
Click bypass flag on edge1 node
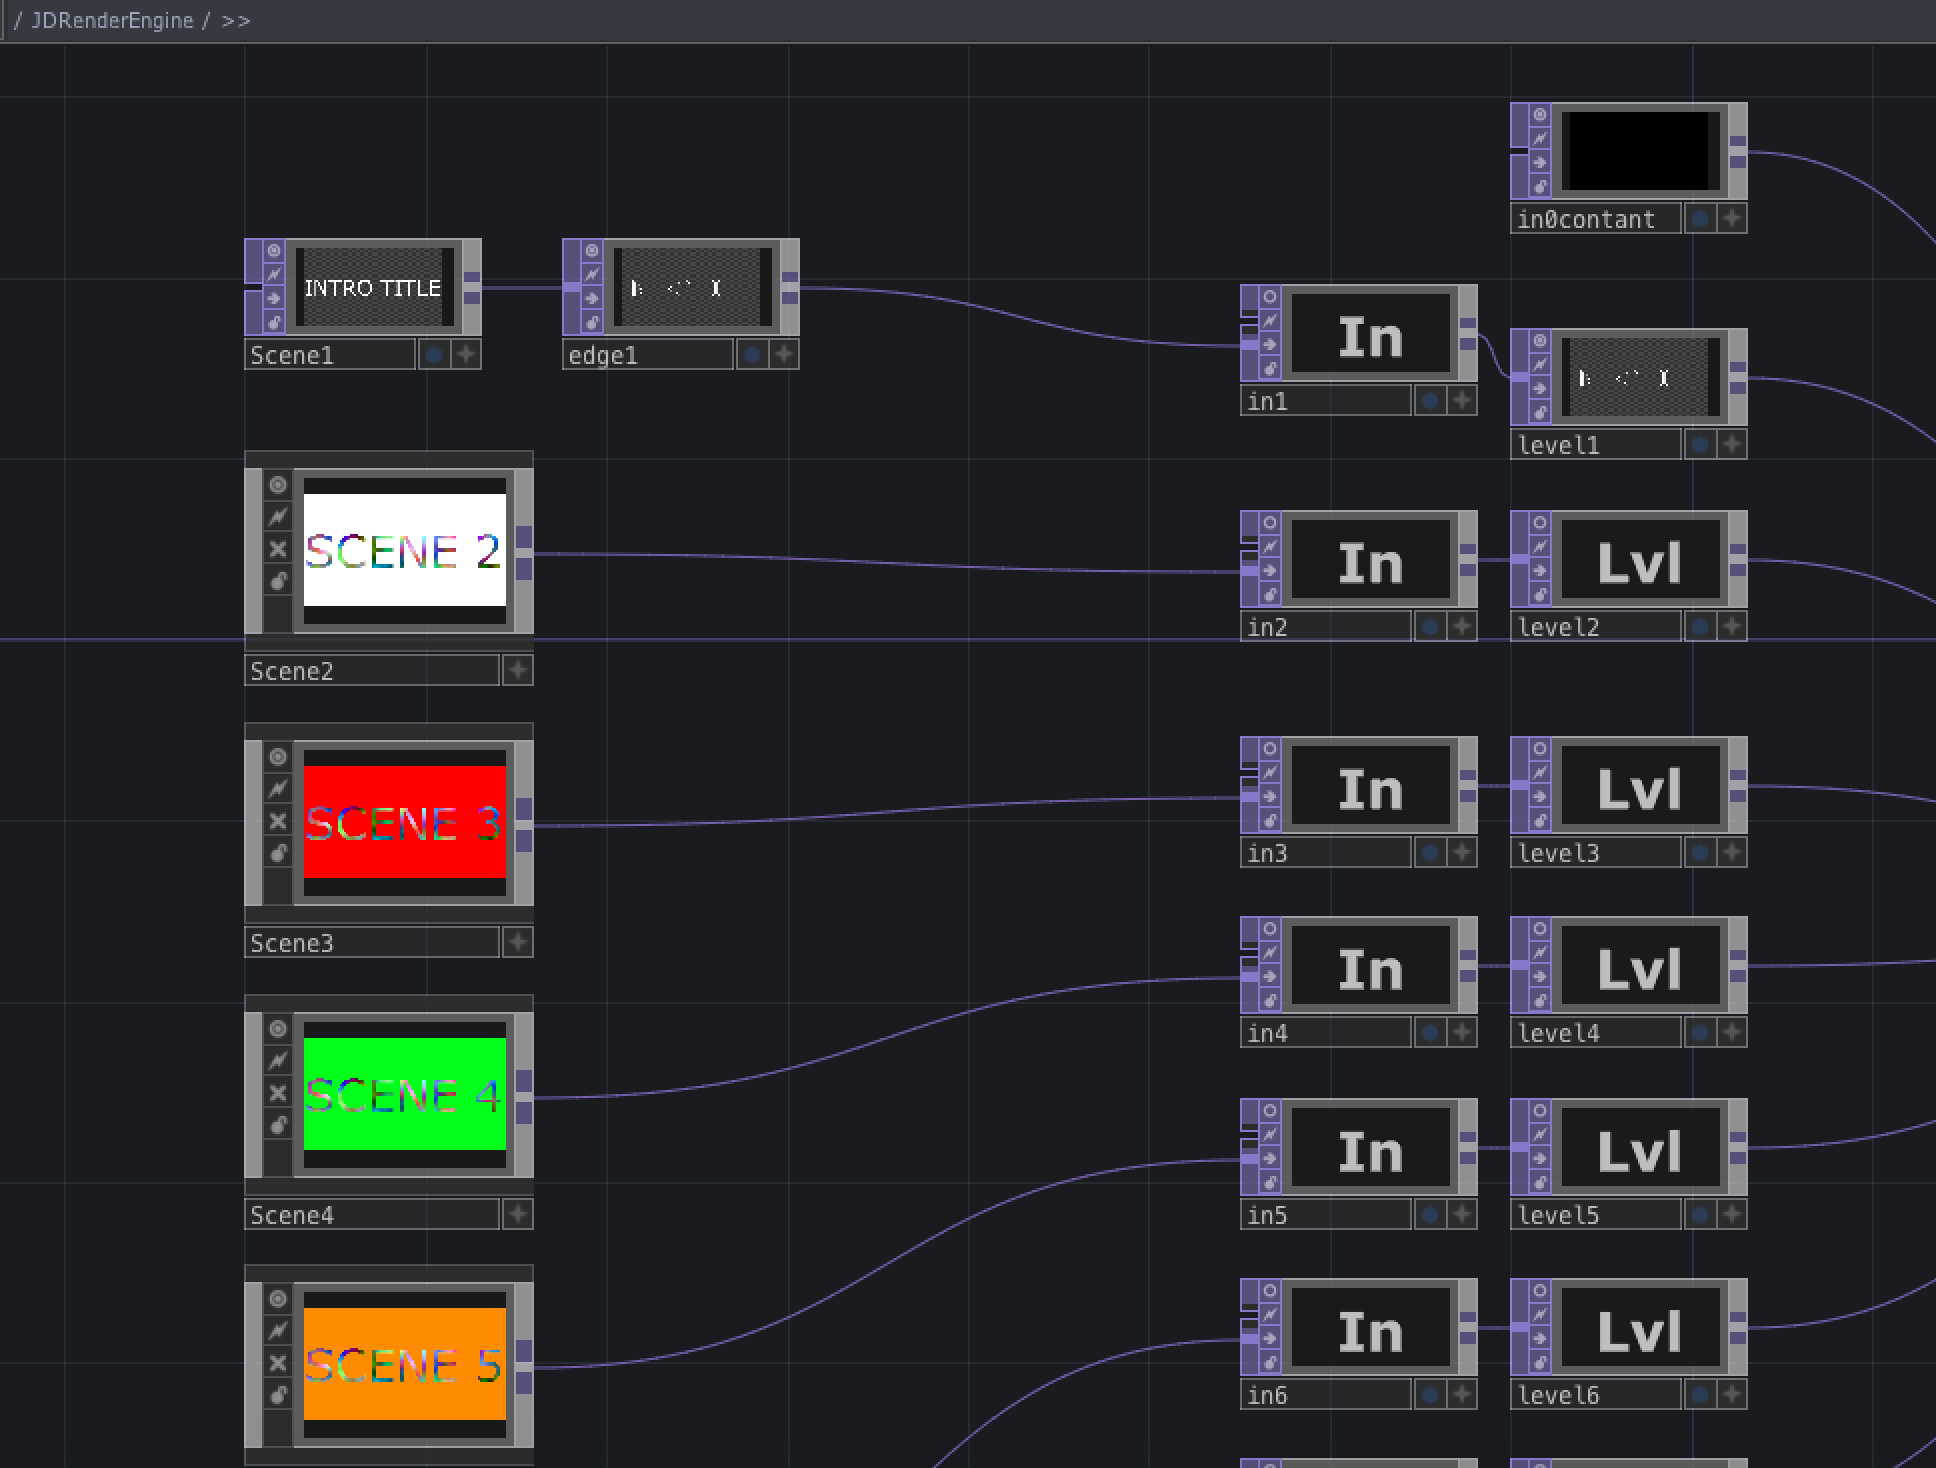591,275
